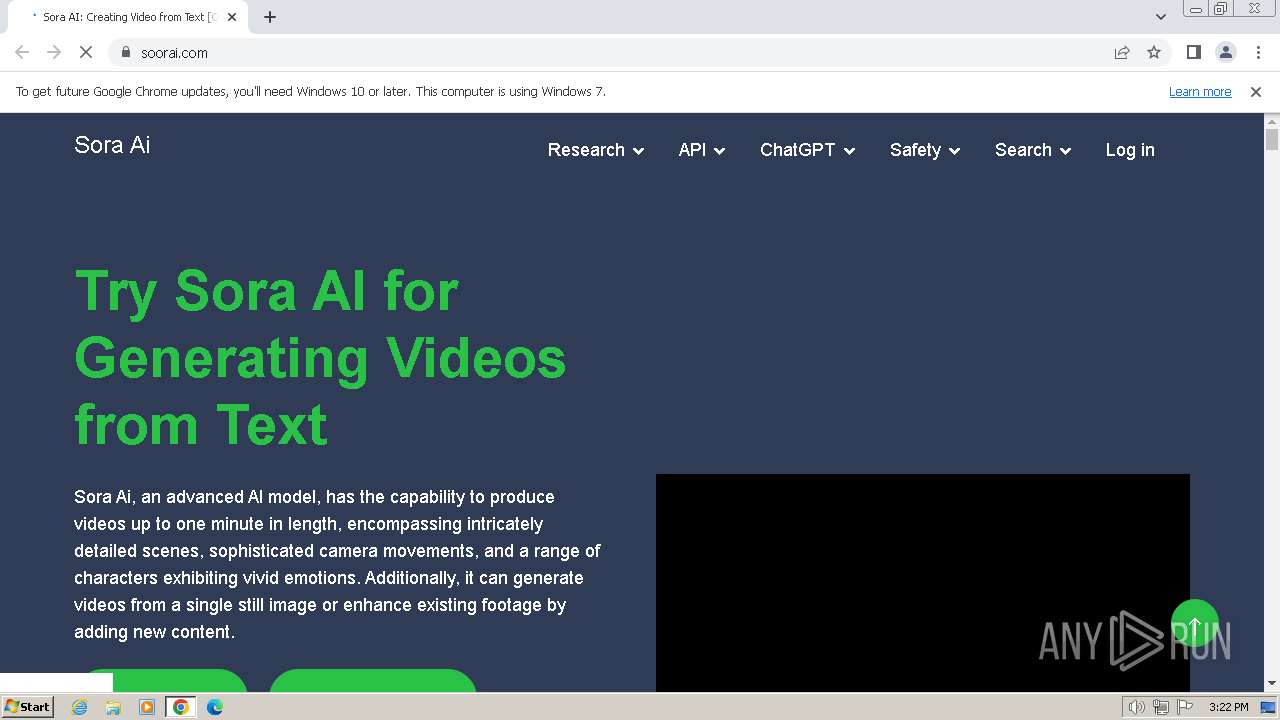Click the Sora Ai site logo
Image resolution: width=1280 pixels, height=720 pixels.
click(x=112, y=145)
